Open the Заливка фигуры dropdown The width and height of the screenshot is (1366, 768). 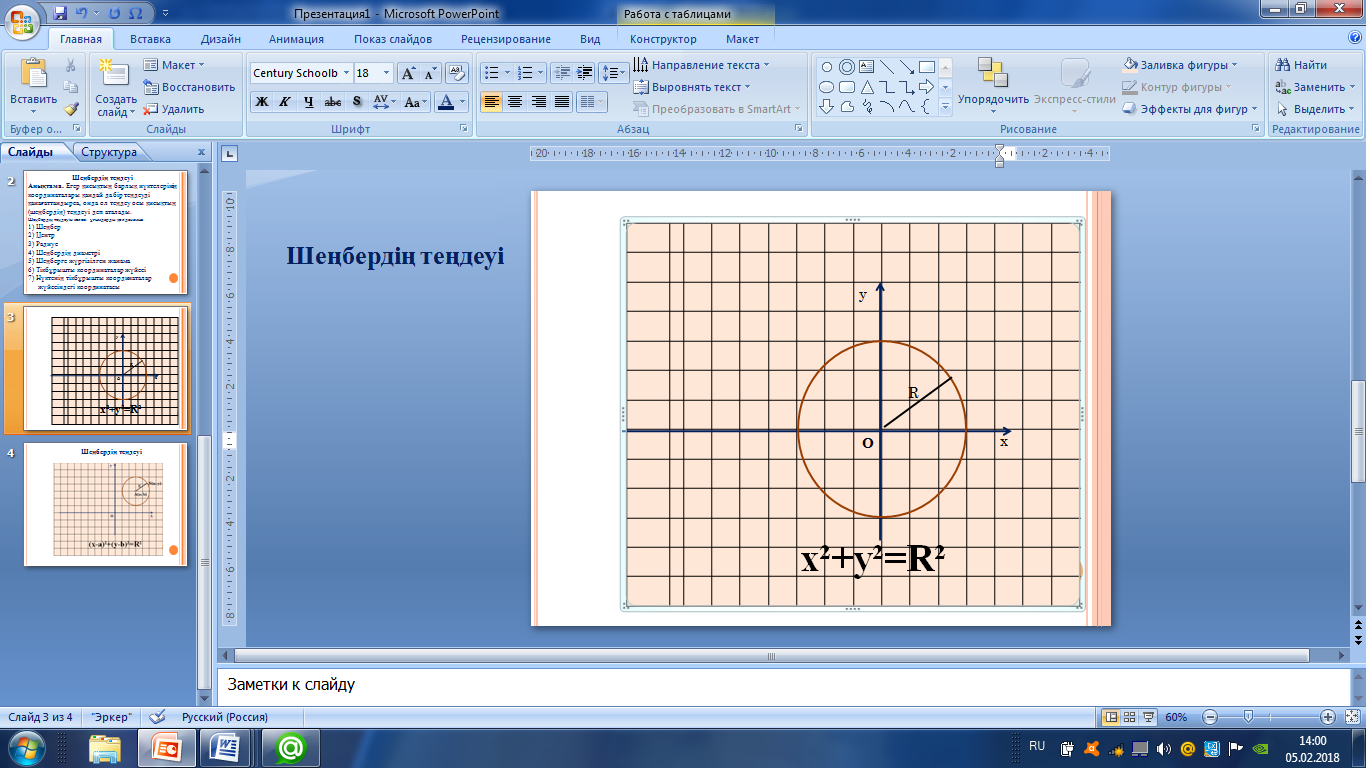click(1181, 65)
